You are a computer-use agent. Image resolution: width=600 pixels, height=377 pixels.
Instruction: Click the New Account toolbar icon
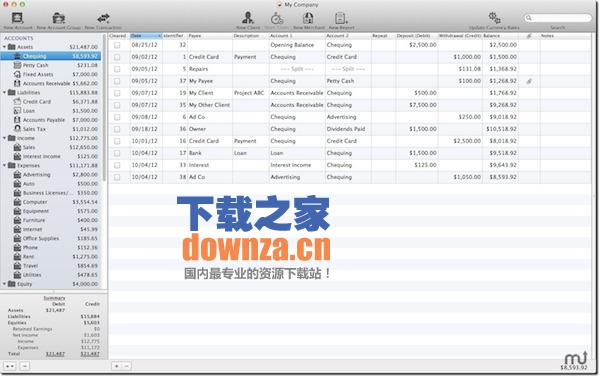pyautogui.click(x=18, y=18)
